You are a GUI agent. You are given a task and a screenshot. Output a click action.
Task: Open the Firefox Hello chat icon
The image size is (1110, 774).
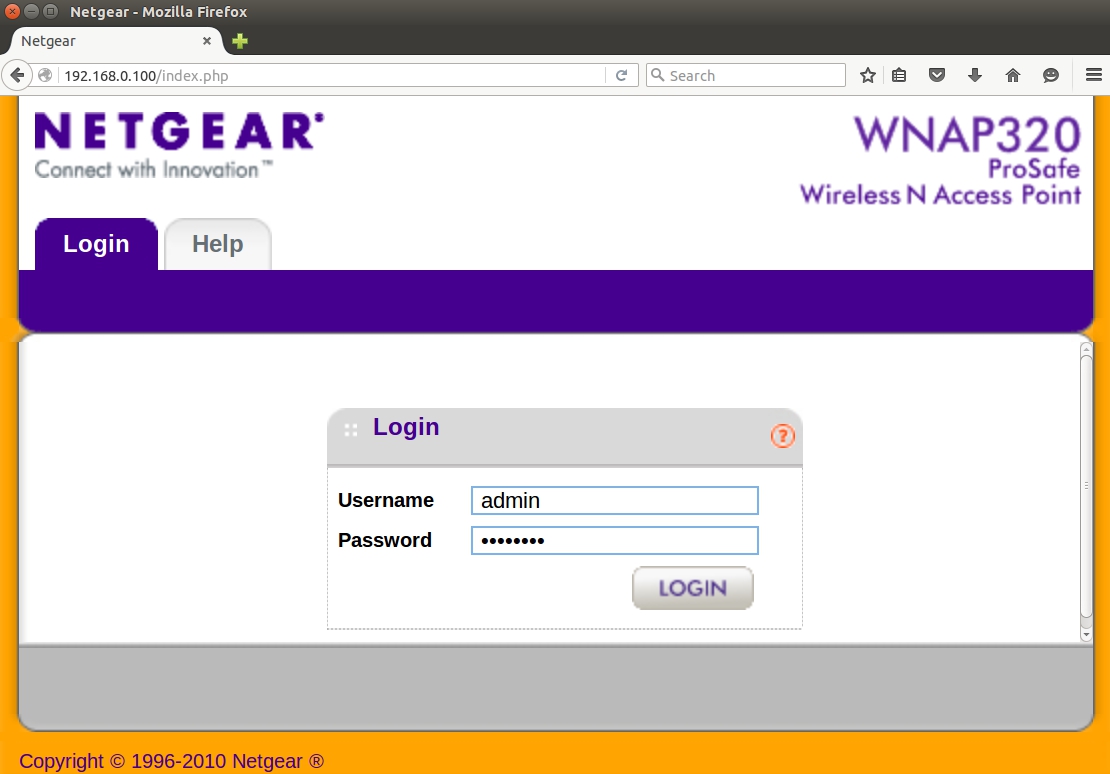point(1050,75)
